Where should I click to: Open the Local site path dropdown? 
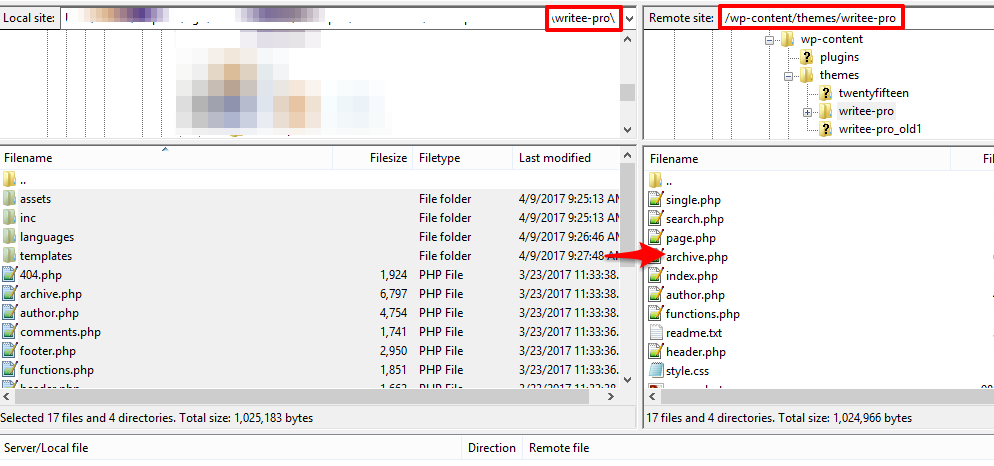pos(629,18)
